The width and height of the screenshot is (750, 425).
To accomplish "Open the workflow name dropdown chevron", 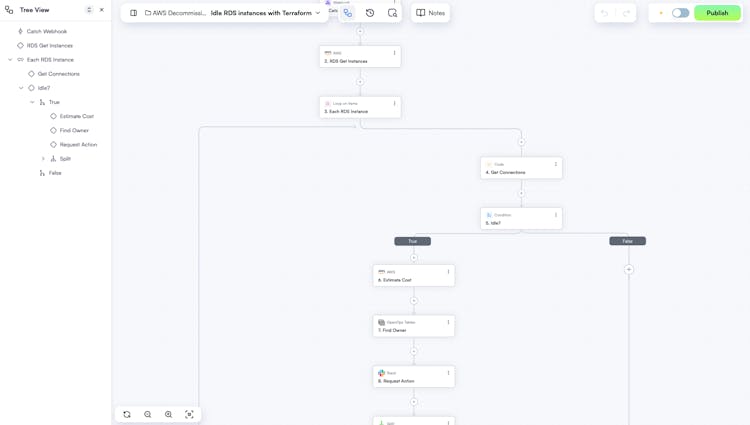I will coord(318,13).
